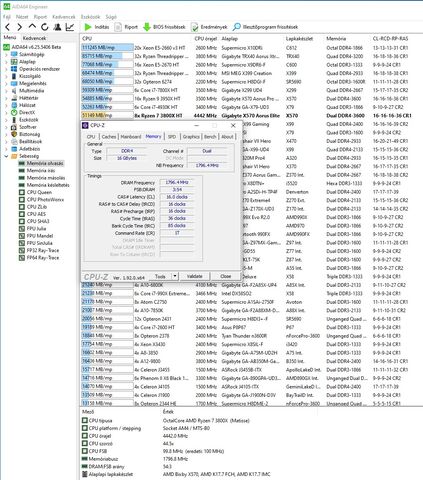The image size is (423, 480).
Task: Select DirectX green icon in tree
Action: (14, 112)
